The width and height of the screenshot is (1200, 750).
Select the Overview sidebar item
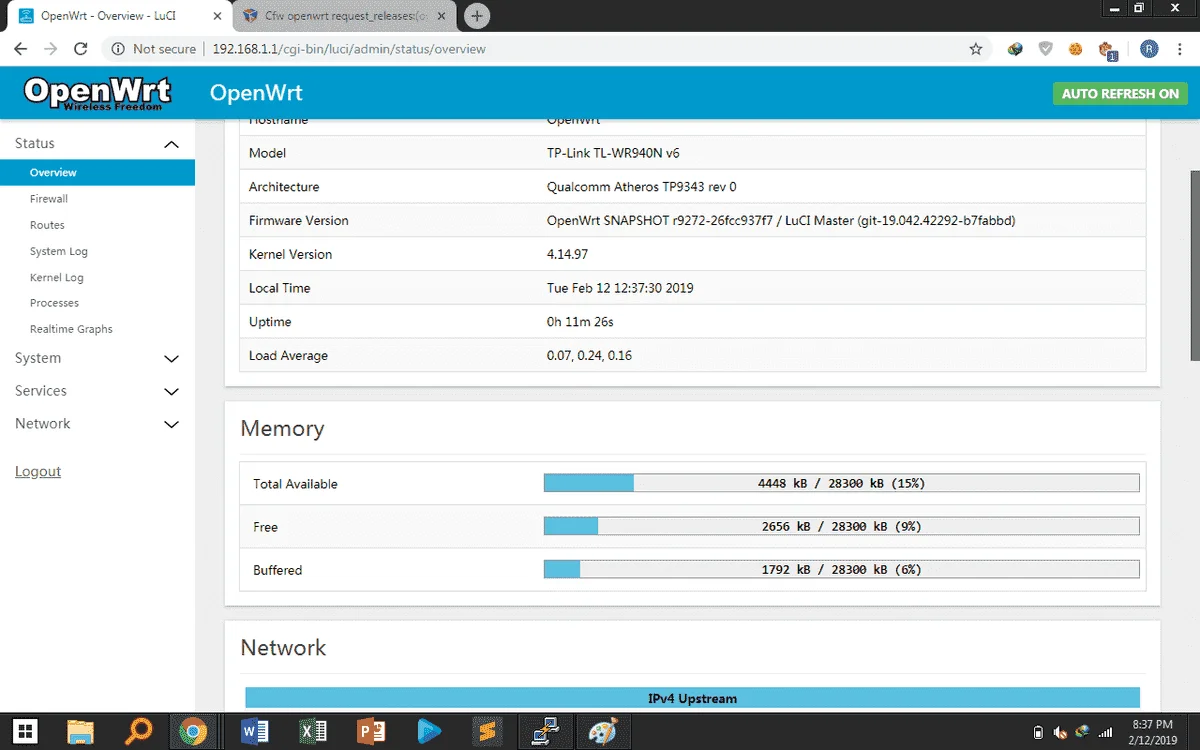tap(97, 173)
